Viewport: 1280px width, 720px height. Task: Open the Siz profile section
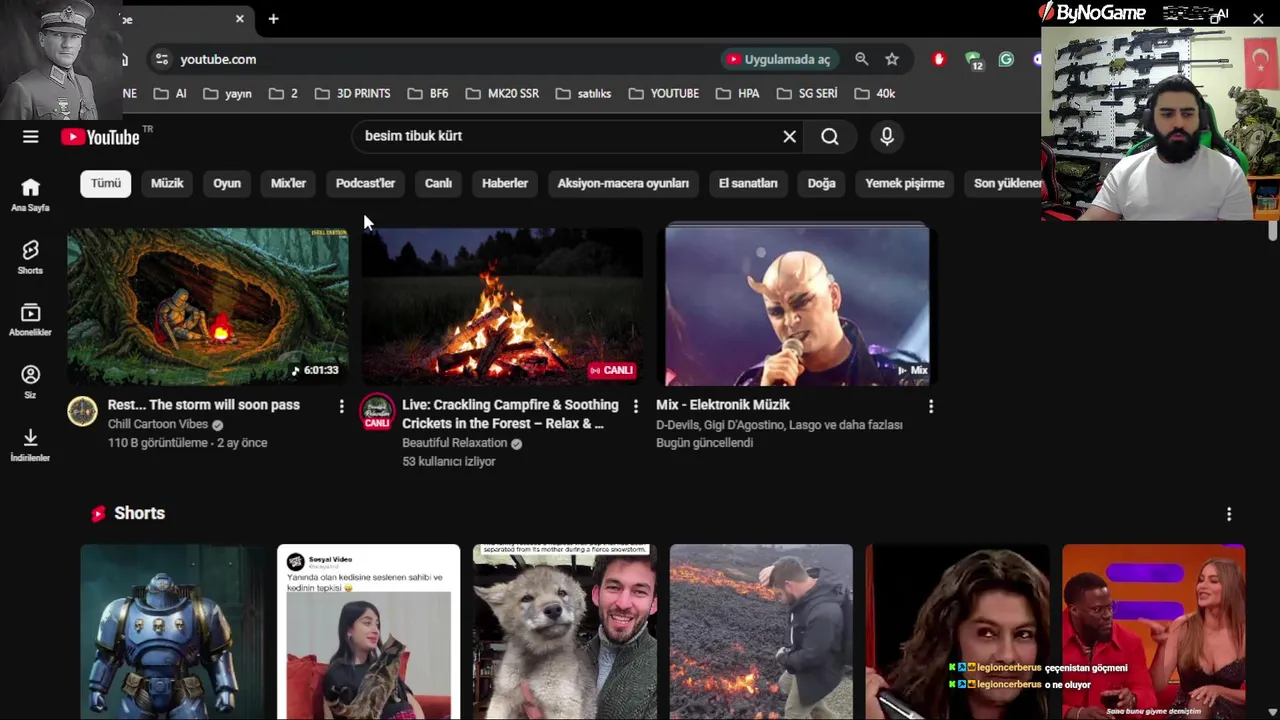[30, 382]
